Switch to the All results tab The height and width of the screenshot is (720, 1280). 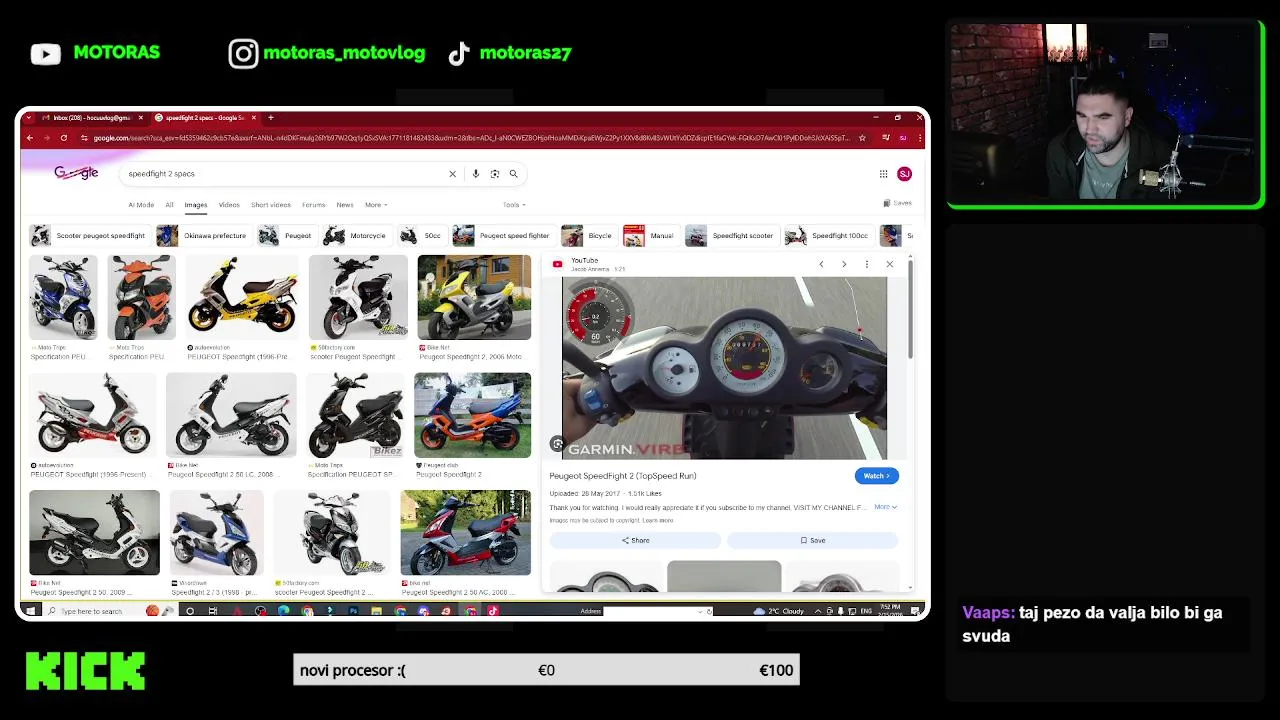click(169, 205)
